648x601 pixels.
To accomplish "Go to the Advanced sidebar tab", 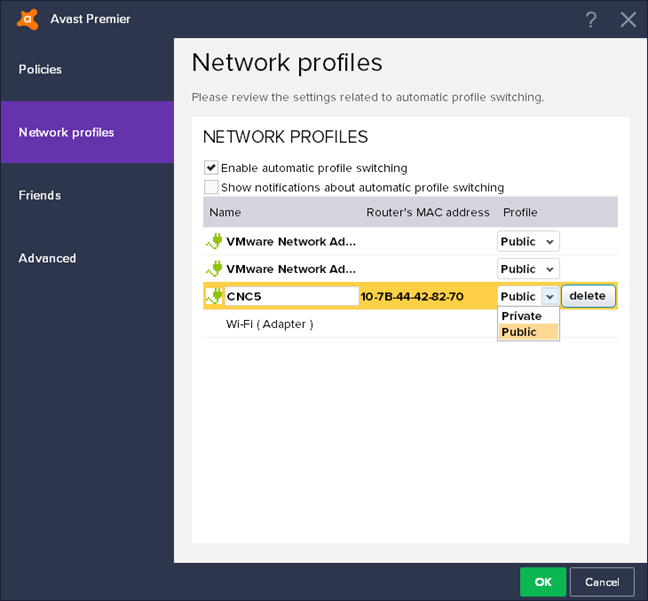I will point(47,258).
